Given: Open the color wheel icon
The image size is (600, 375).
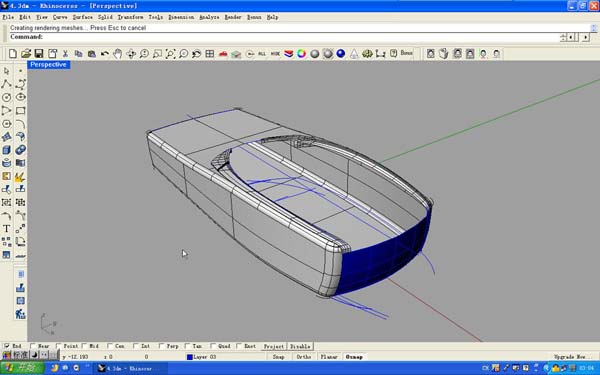Looking at the screenshot, I should pos(302,54).
